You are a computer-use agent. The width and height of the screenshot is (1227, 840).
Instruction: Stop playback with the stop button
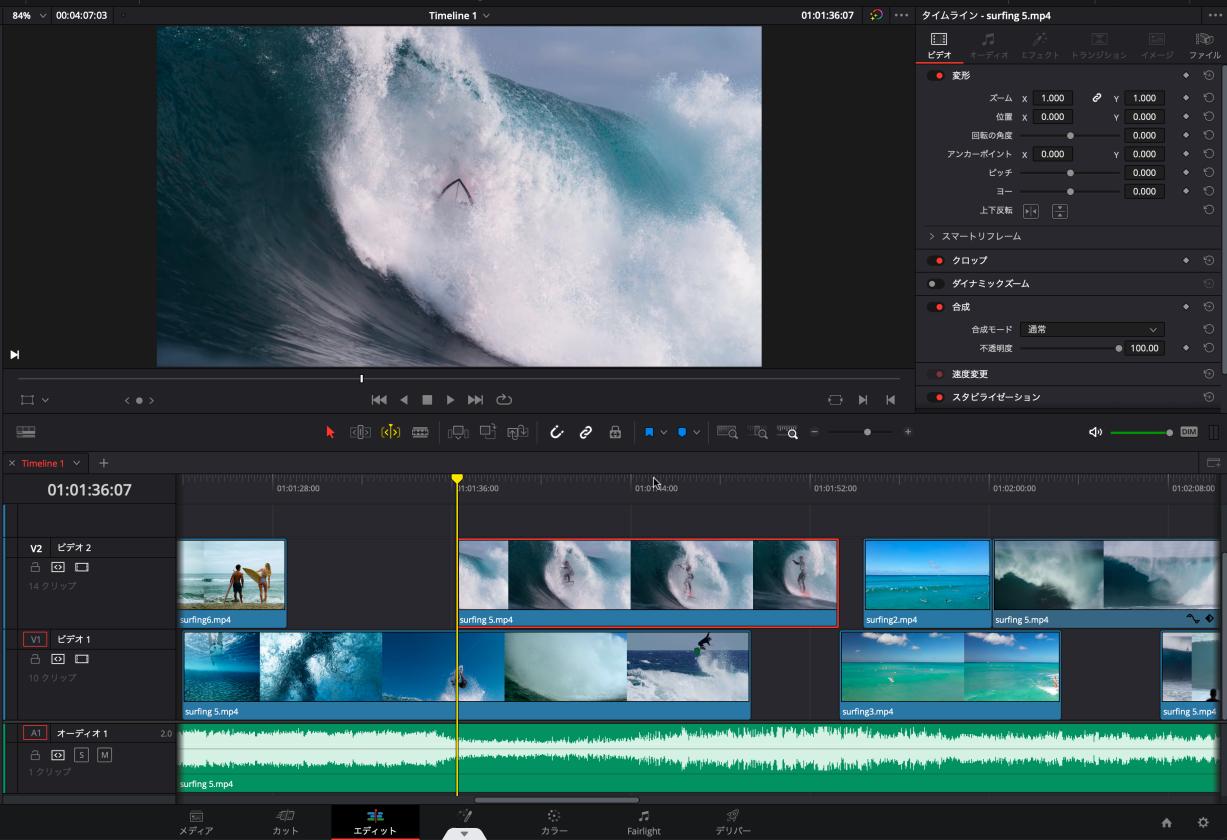point(427,400)
